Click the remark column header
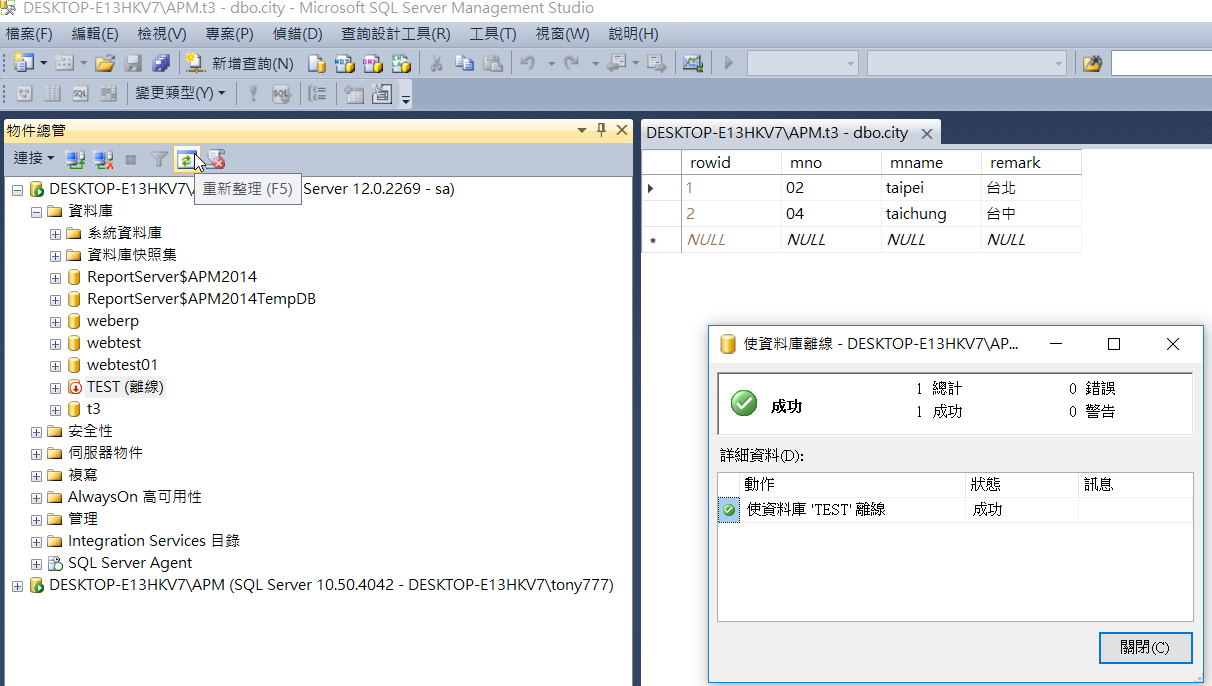Viewport: 1212px width, 686px height. (1031, 162)
